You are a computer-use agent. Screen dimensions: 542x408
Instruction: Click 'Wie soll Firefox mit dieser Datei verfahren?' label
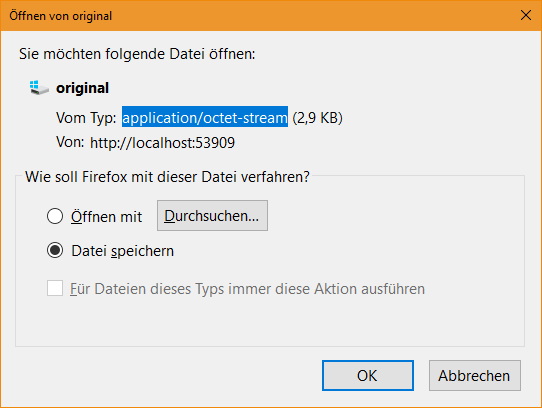point(167,177)
